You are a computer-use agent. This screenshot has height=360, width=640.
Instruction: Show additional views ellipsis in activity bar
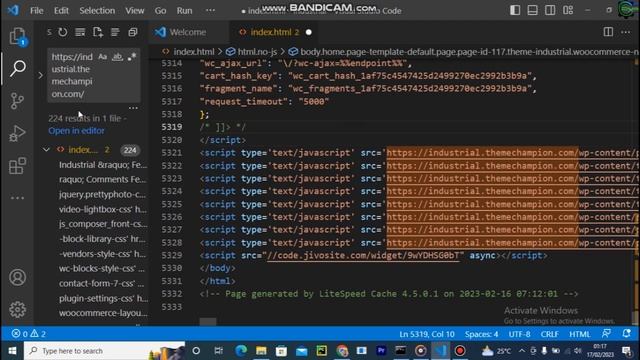17,198
